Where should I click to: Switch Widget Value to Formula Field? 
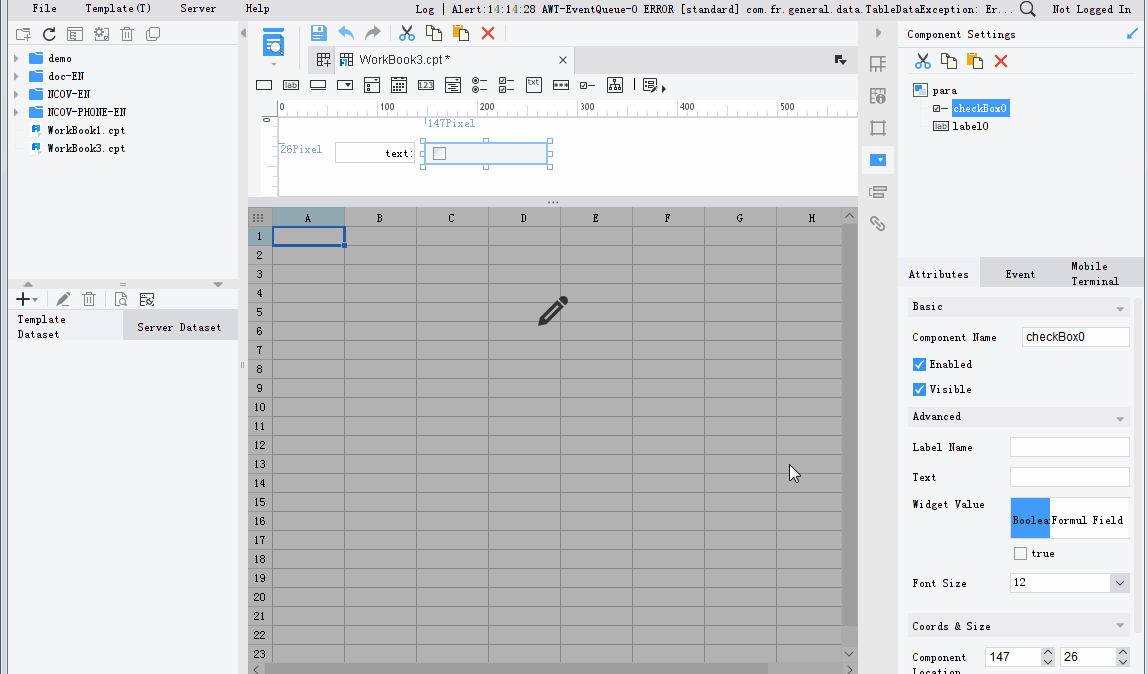coord(1089,519)
